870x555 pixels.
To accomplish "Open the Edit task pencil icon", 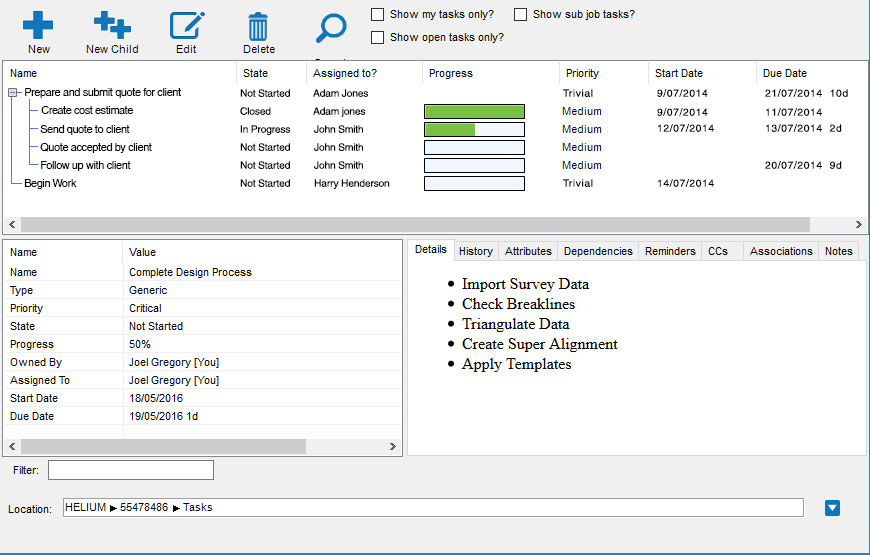I will pos(186,27).
